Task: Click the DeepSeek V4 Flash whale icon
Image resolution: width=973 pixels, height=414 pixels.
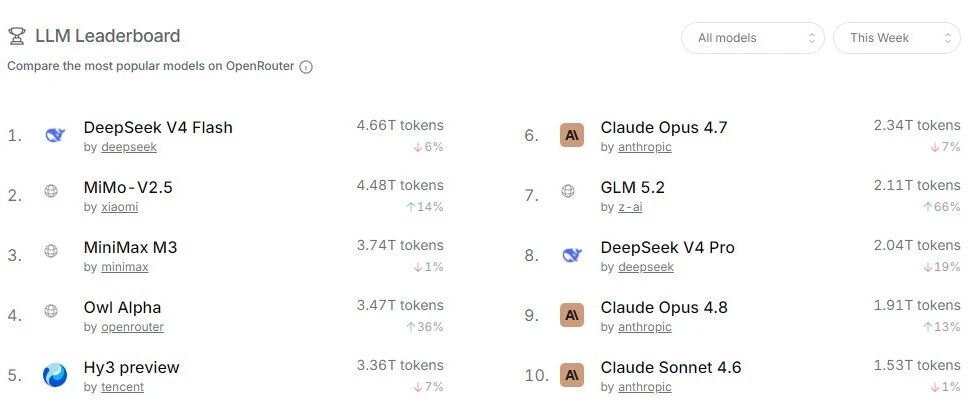Action: (x=55, y=135)
